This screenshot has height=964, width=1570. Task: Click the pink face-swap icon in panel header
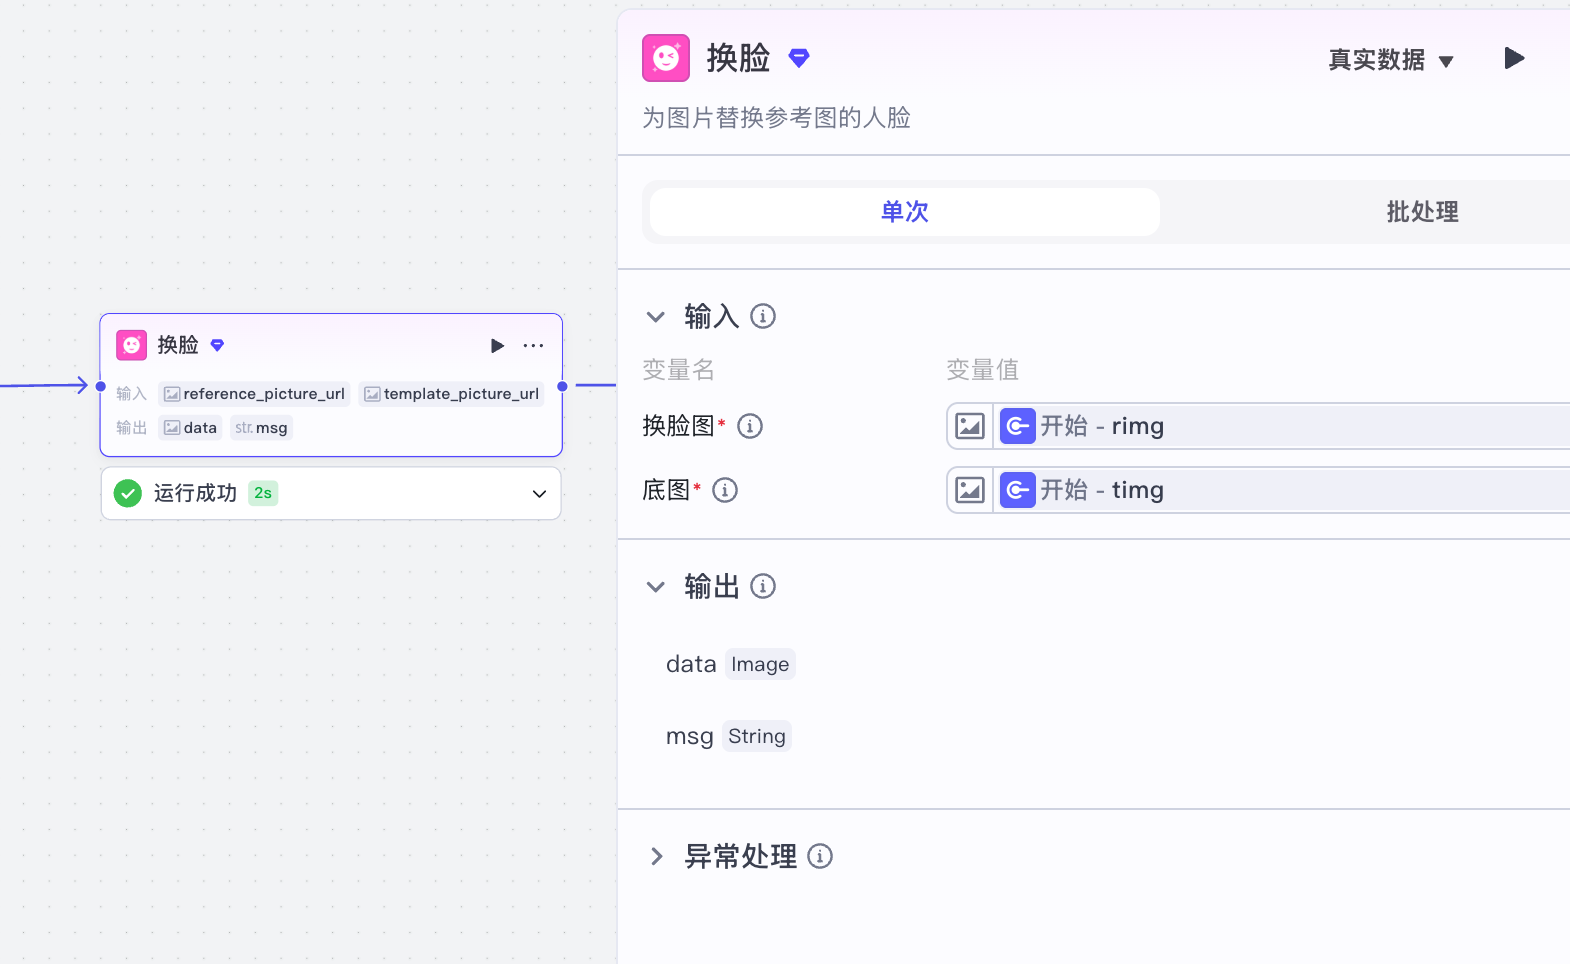(666, 58)
